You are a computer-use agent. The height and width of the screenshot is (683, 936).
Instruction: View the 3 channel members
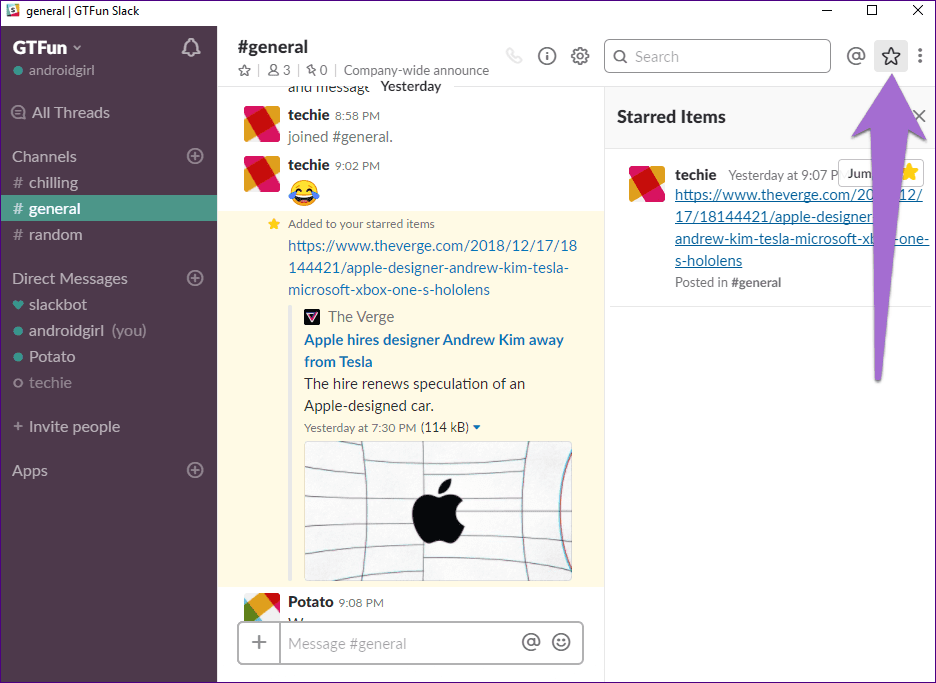coord(279,70)
